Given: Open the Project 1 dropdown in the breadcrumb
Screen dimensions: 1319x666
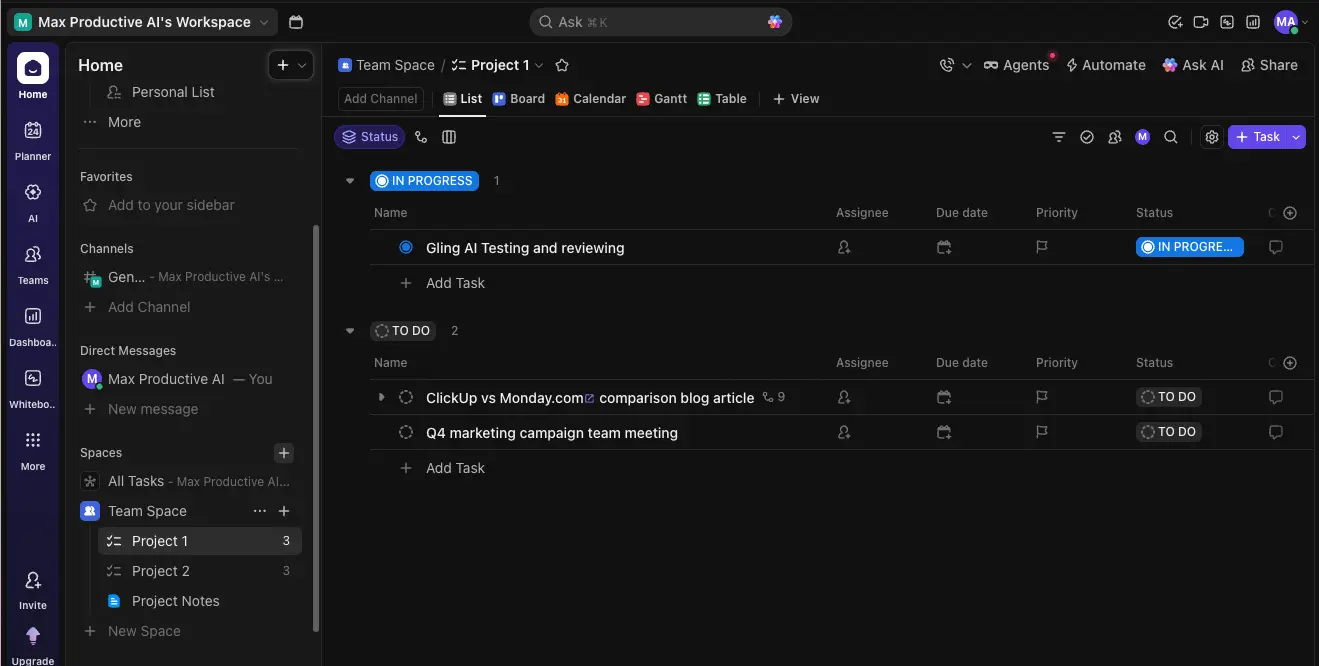Looking at the screenshot, I should coord(537,64).
